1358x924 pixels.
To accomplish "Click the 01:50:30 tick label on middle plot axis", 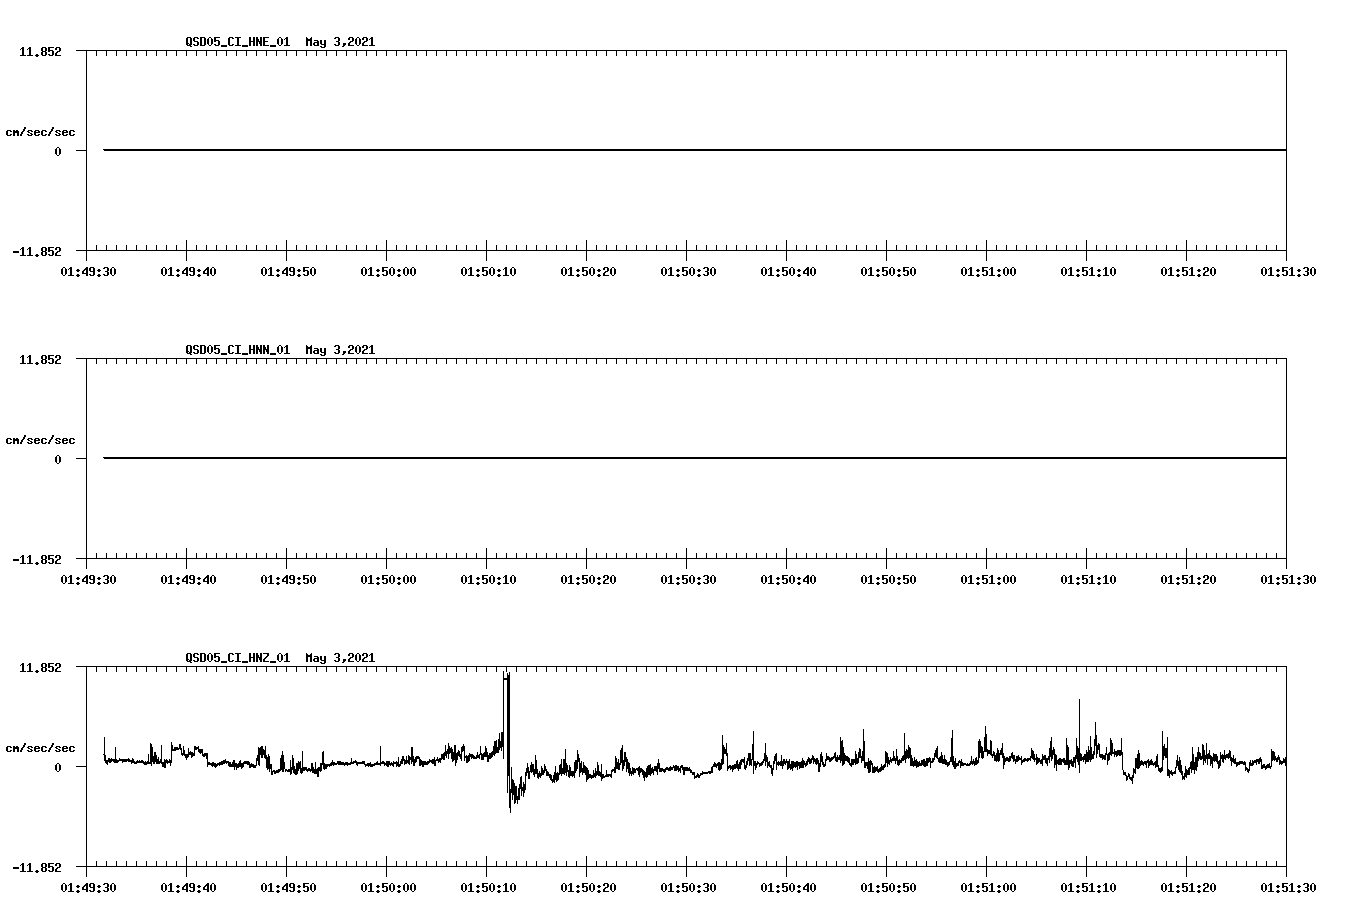I will [x=689, y=578].
